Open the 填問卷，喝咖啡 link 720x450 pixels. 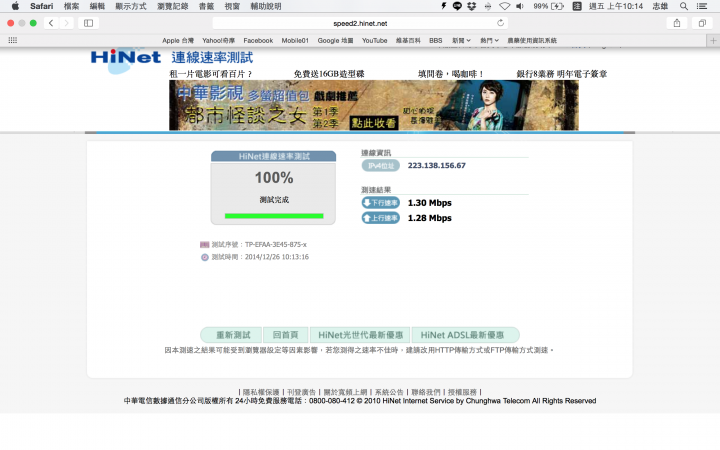coord(450,73)
